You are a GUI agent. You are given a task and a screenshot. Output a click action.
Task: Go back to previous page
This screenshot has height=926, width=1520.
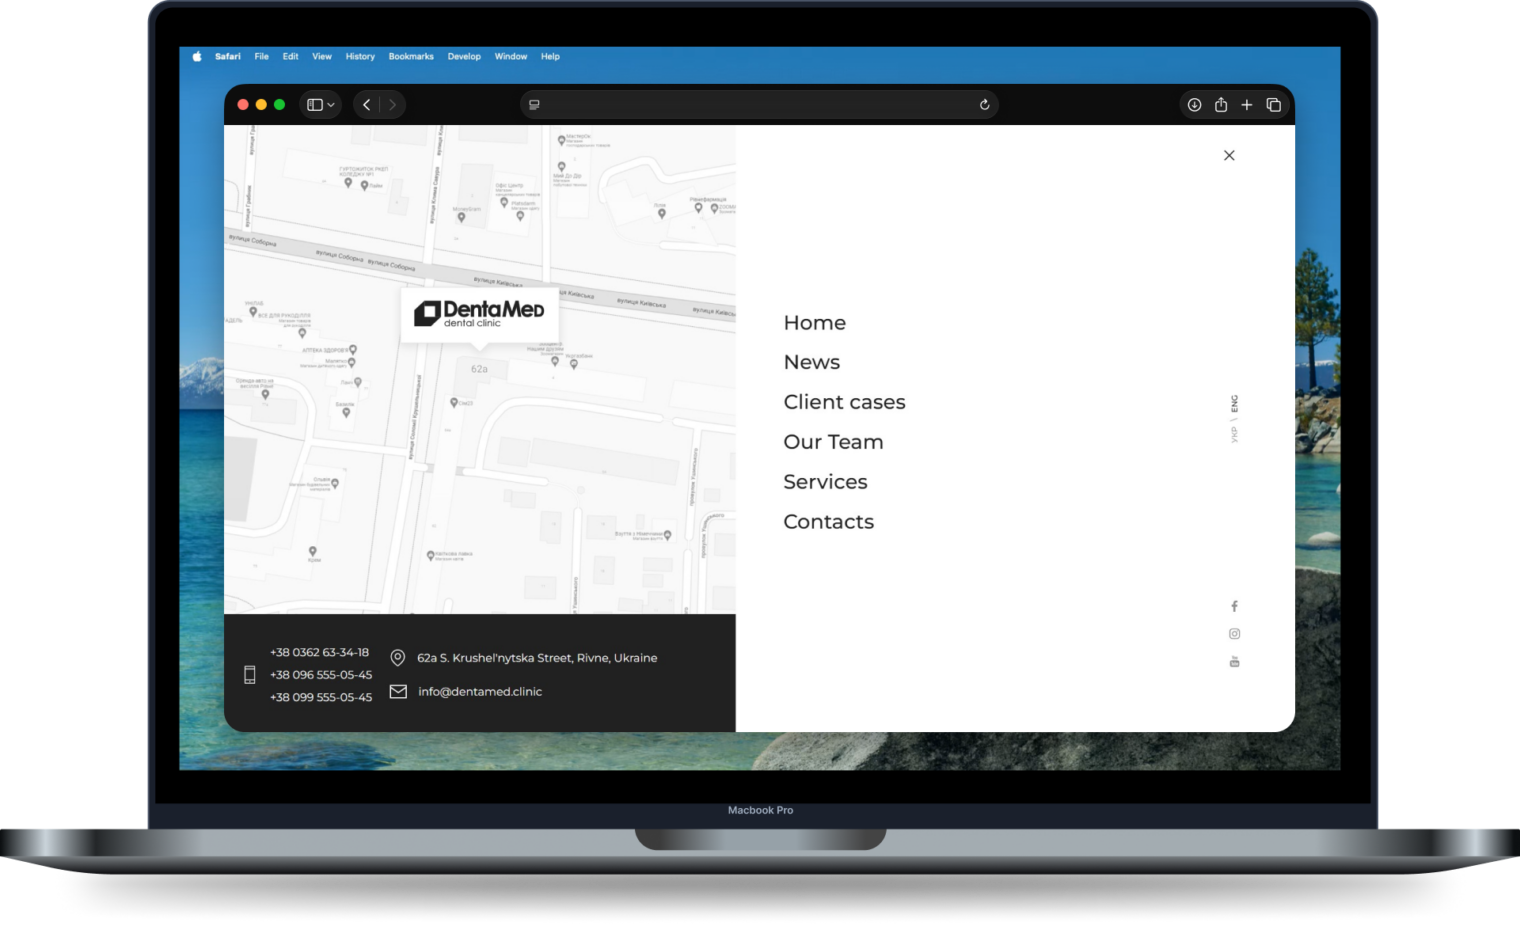point(367,105)
